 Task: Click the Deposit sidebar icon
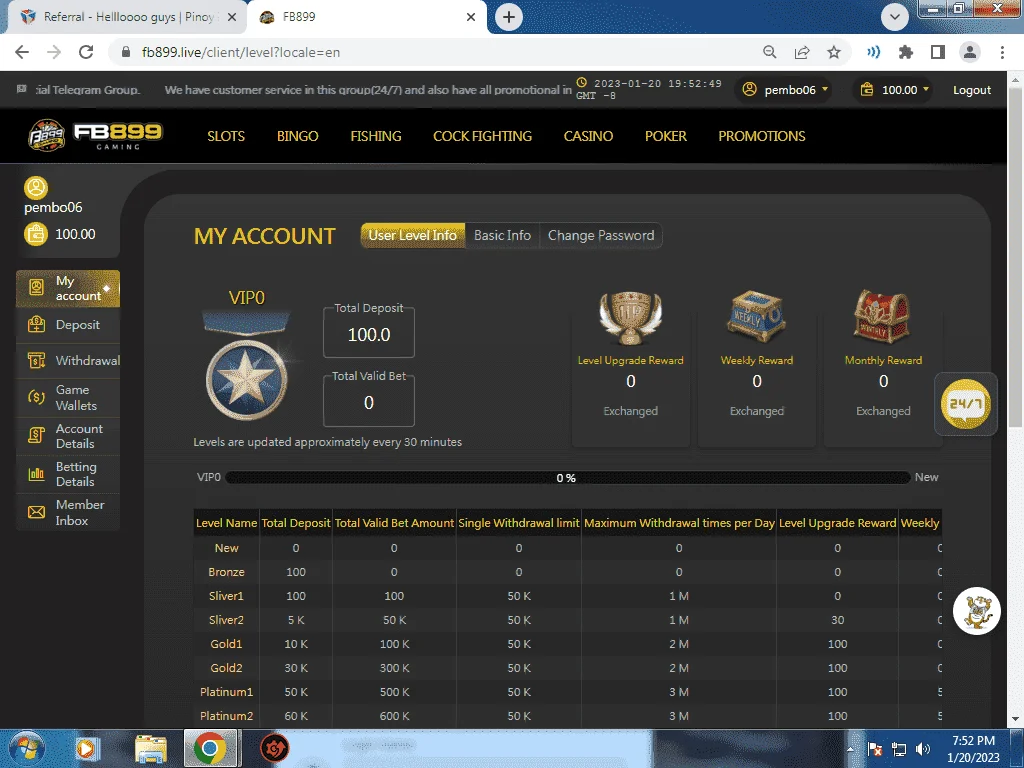coord(37,325)
